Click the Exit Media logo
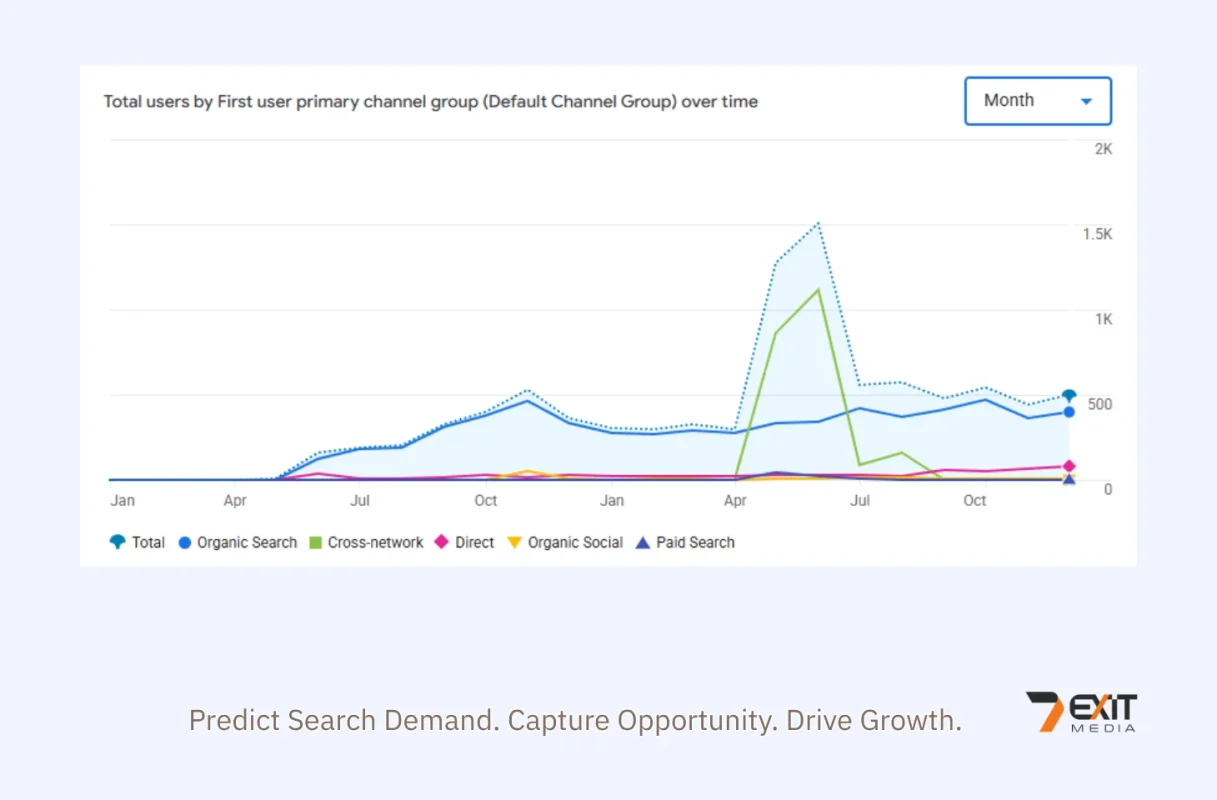 (x=1081, y=713)
